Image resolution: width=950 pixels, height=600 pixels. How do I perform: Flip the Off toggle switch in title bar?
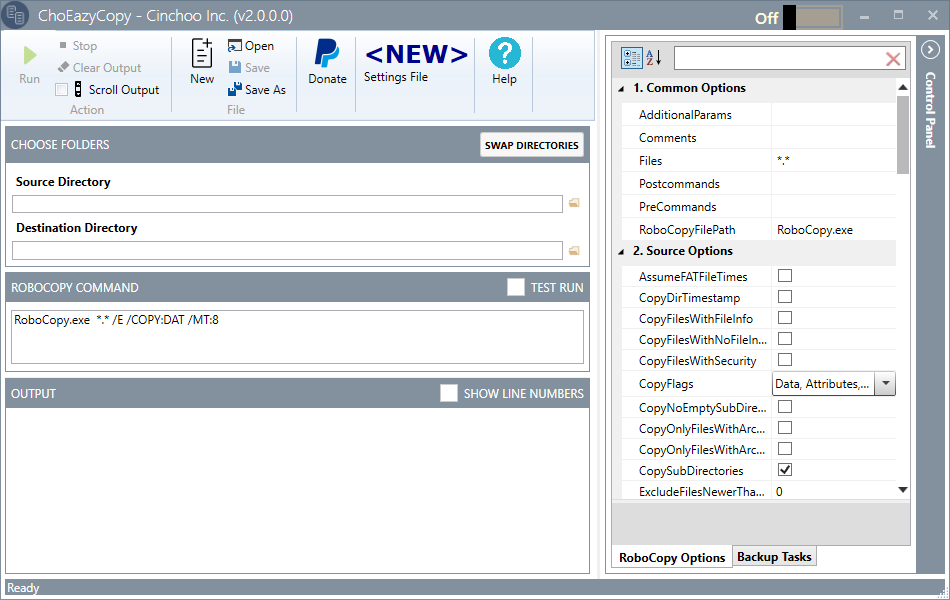(x=812, y=18)
